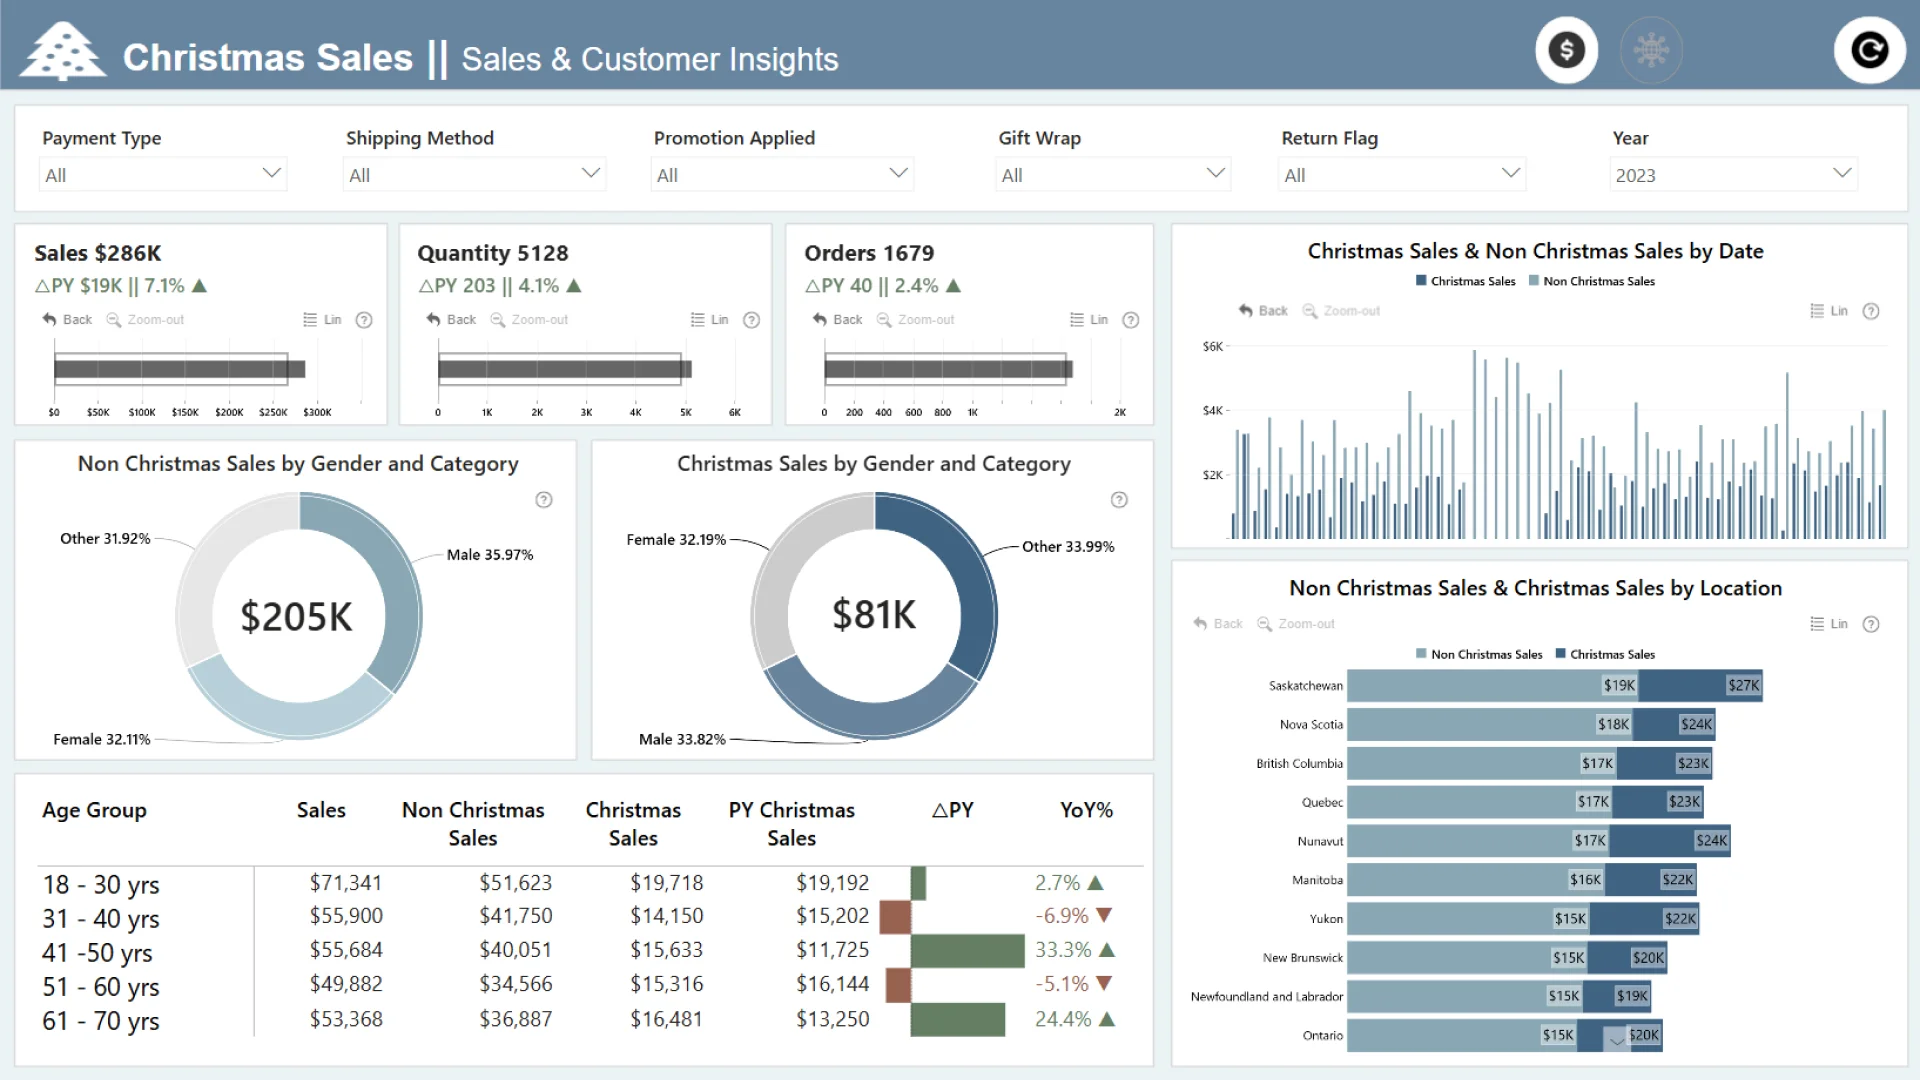Click Zoom-out magnifier on Quantity card
Image resolution: width=1920 pixels, height=1080 pixels.
pyautogui.click(x=529, y=320)
